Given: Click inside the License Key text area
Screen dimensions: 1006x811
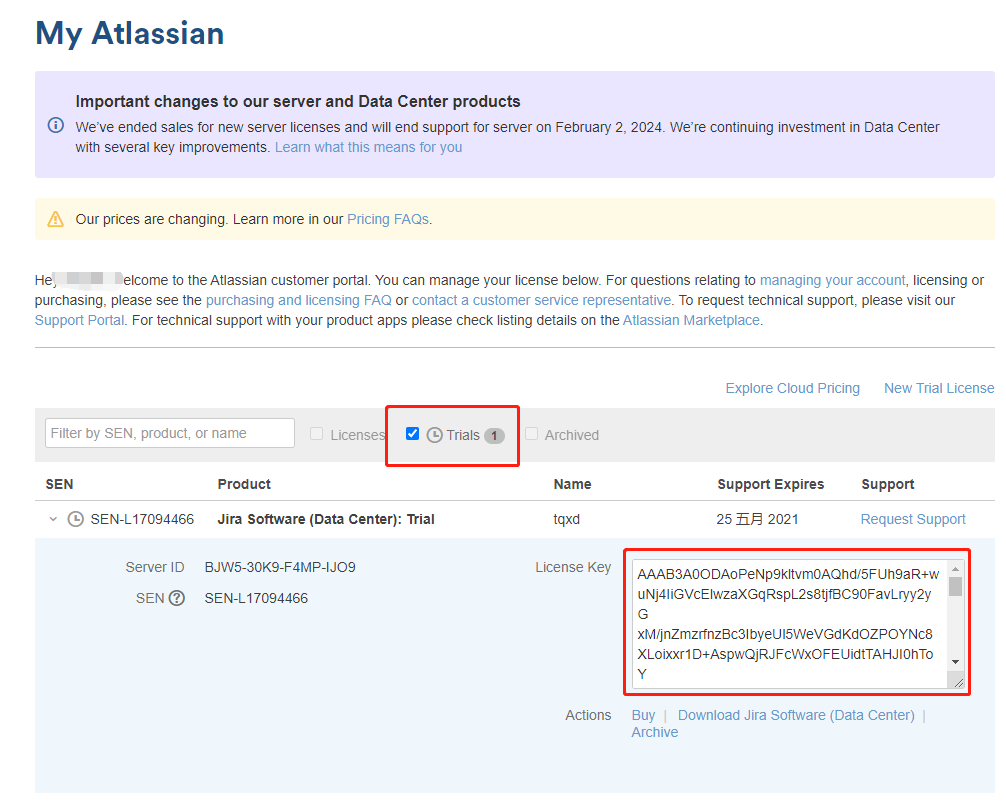Looking at the screenshot, I should click(x=789, y=624).
